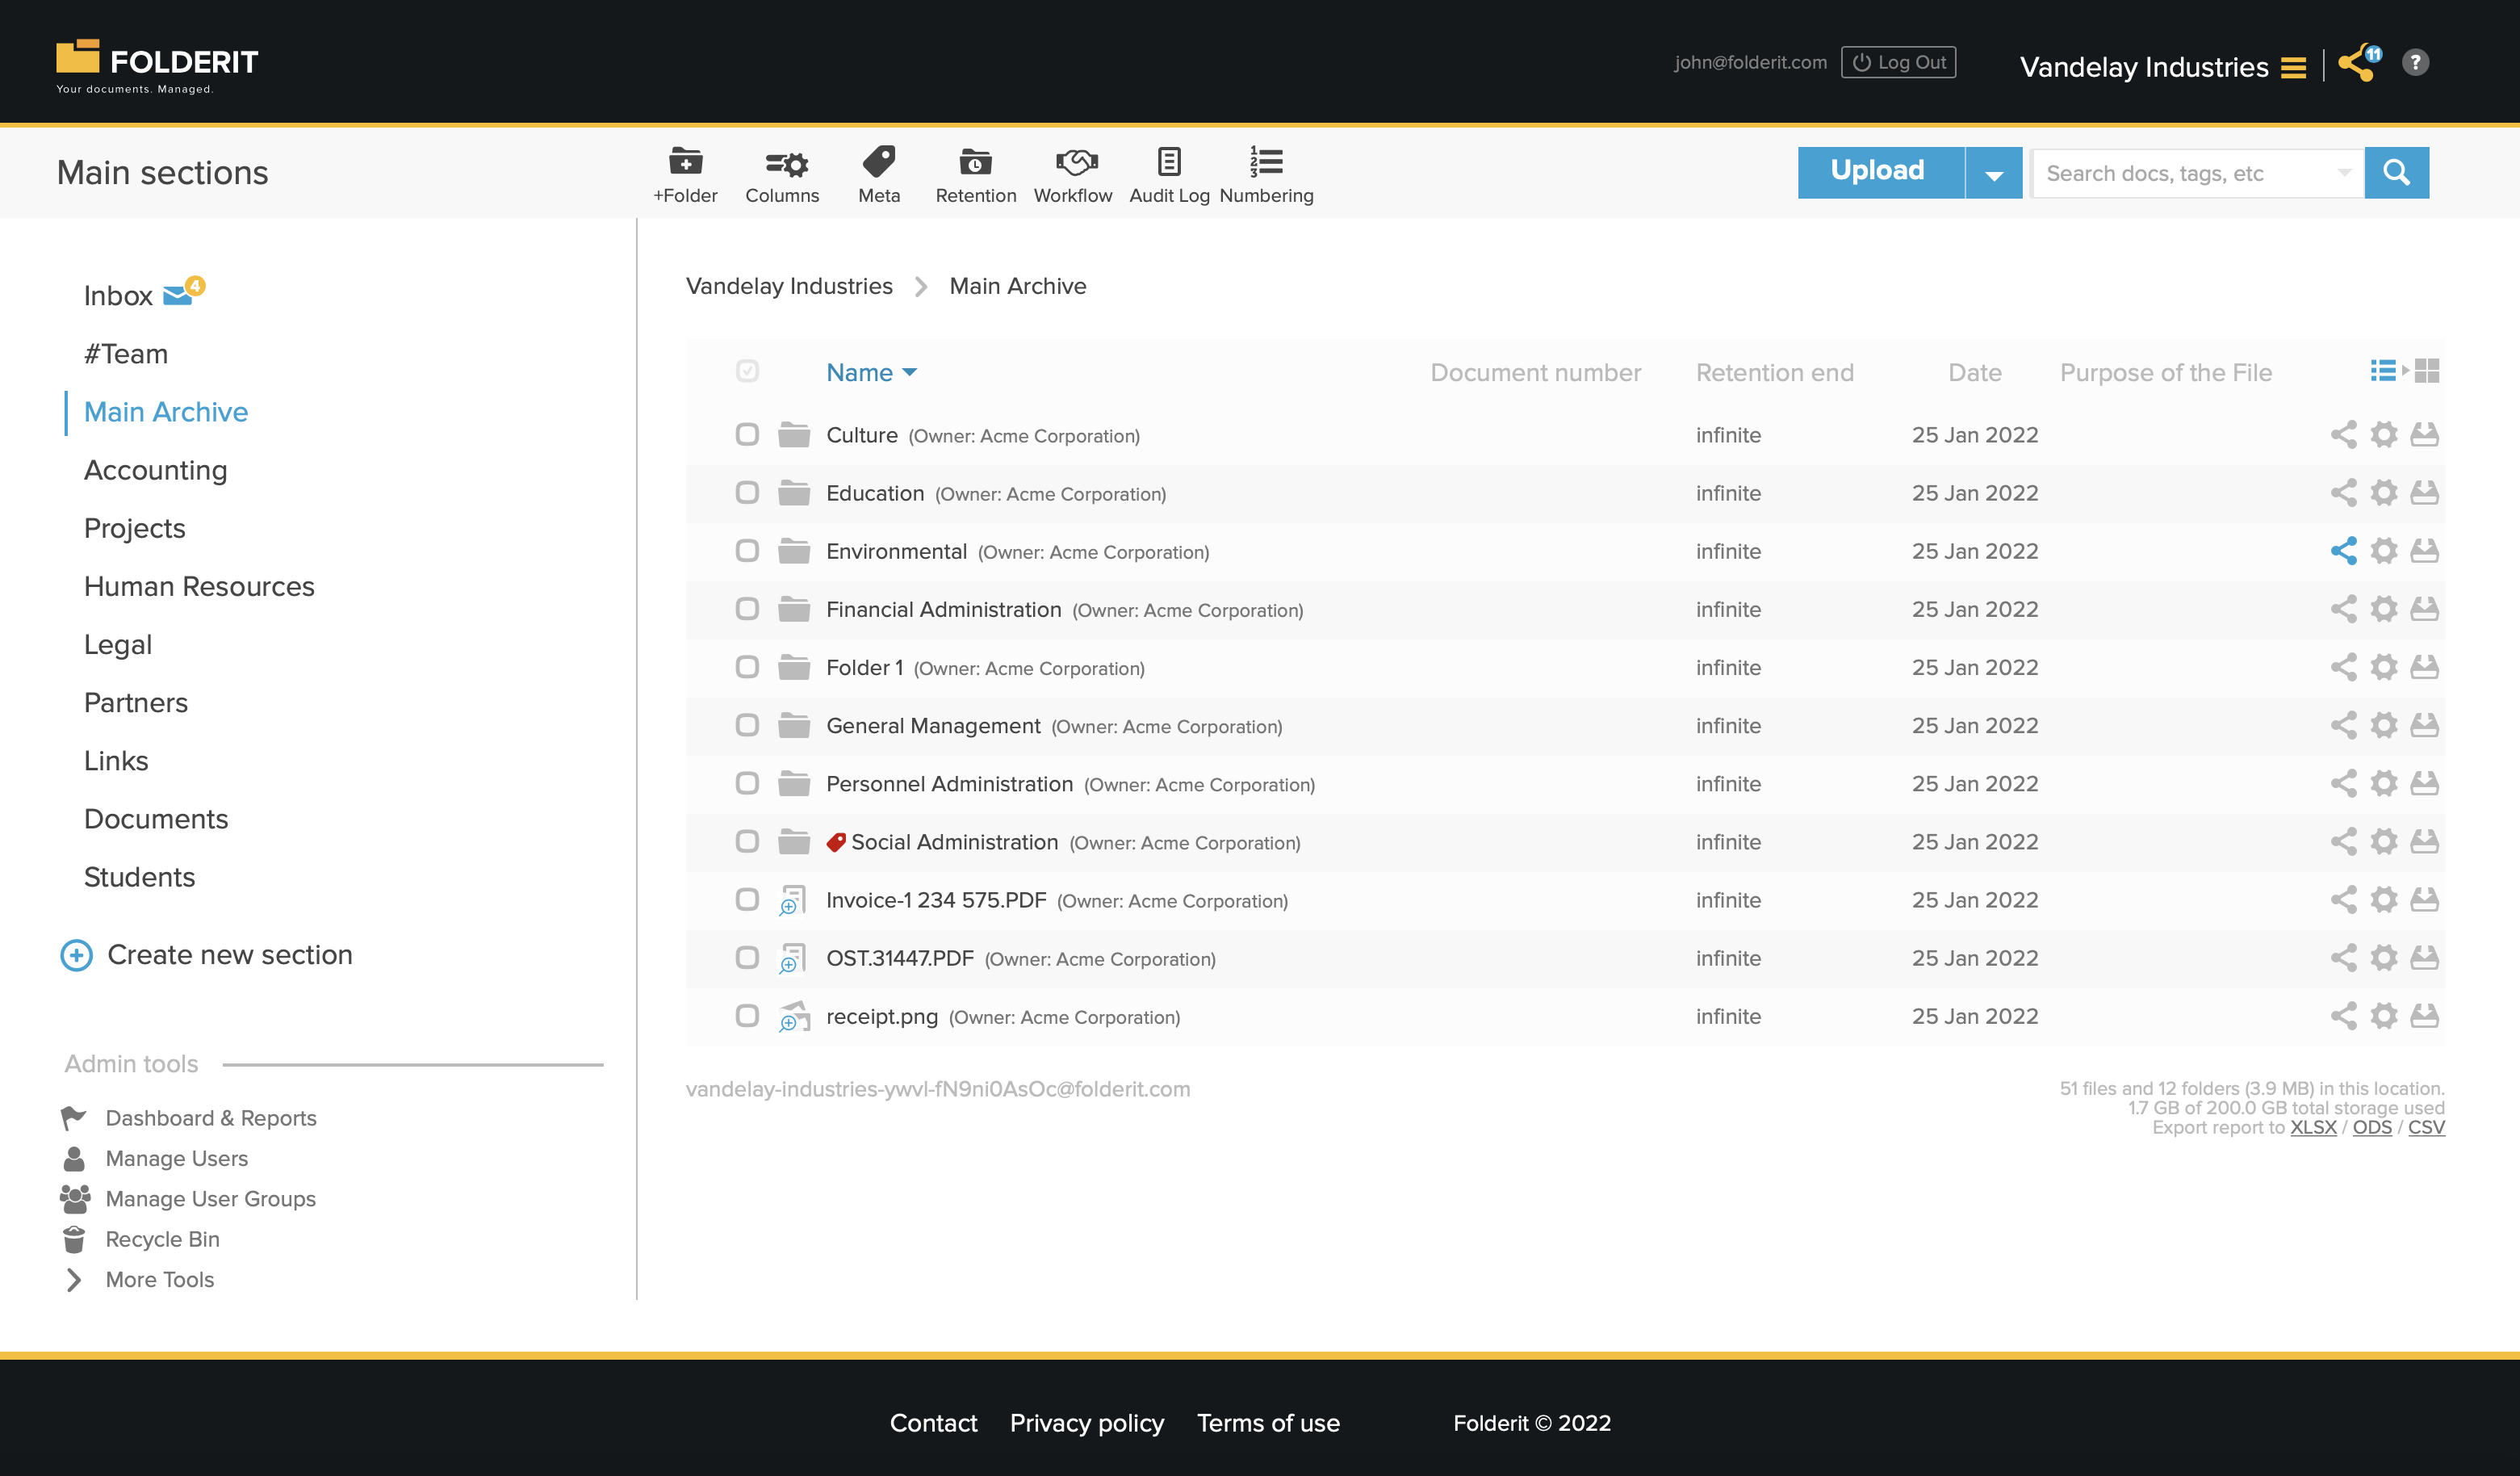Open the hamburger menu beside Vandelay Industries
The height and width of the screenshot is (1476, 2520).
point(2294,67)
